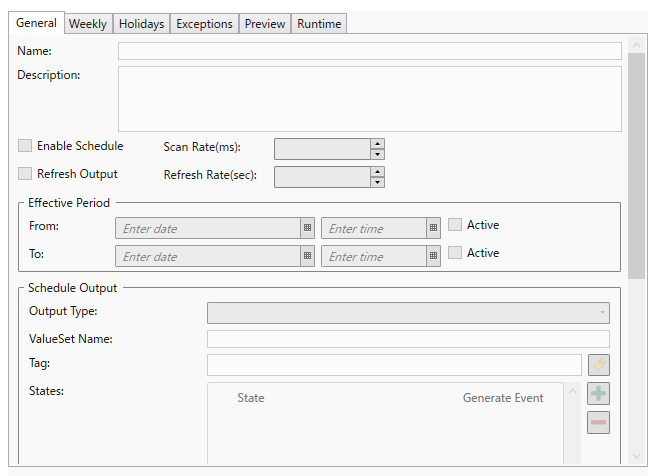The height and width of the screenshot is (476, 653).
Task: Check the Active box for To date
Action: point(455,253)
